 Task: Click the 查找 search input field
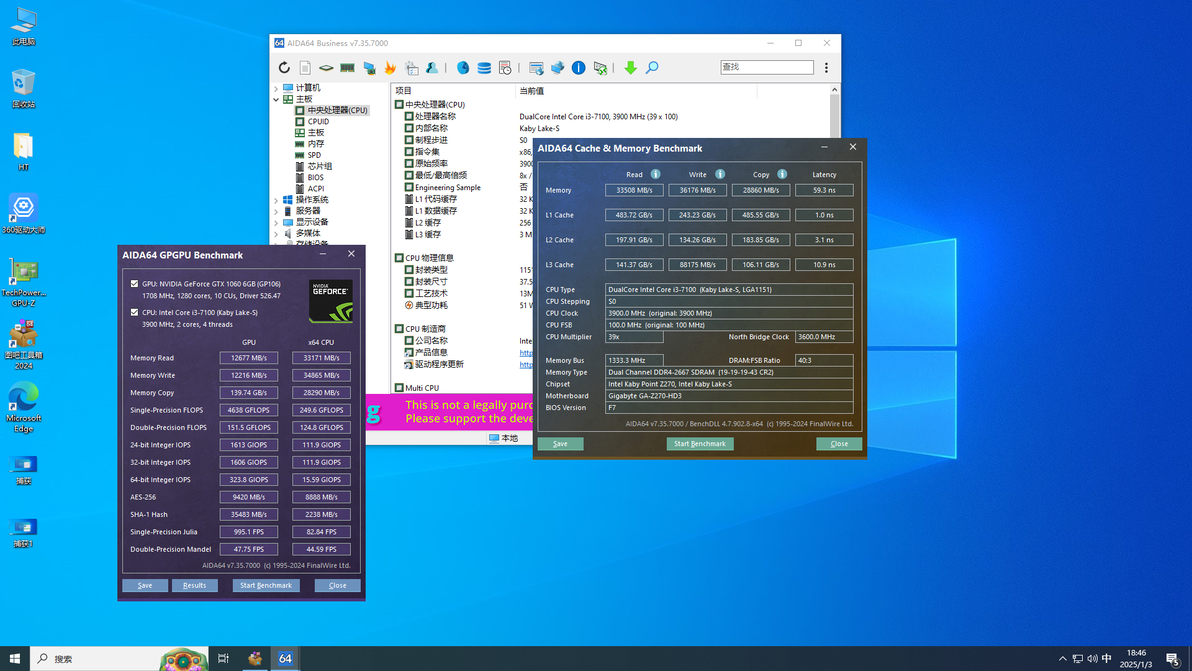[x=766, y=67]
